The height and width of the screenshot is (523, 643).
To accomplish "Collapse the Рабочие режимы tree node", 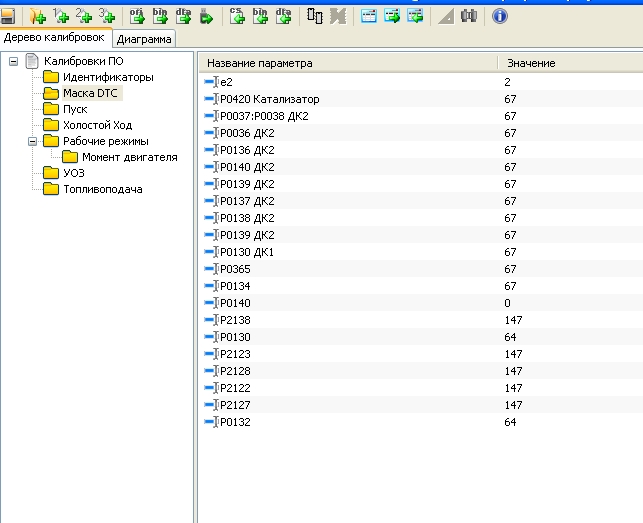I will click(x=32, y=141).
